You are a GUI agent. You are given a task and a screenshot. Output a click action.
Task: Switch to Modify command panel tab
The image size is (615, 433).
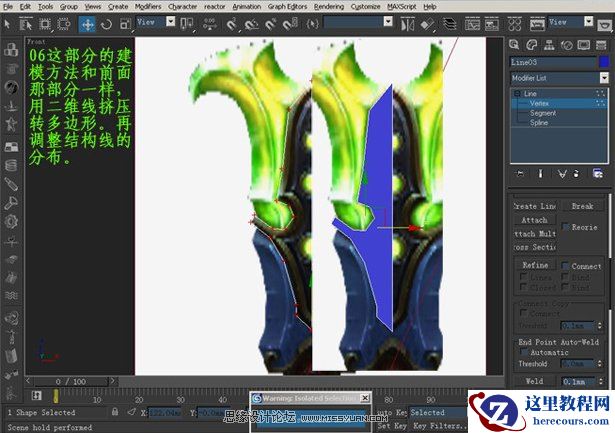coord(531,45)
